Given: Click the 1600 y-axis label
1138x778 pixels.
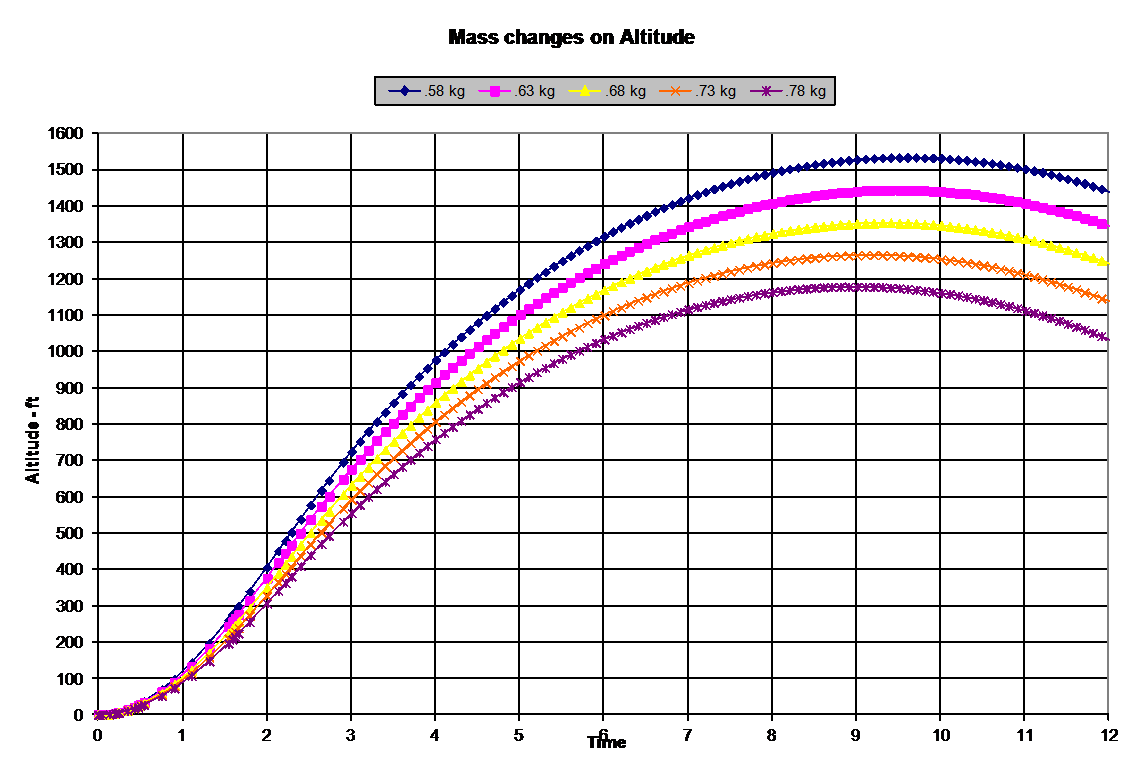Looking at the screenshot, I should click(x=65, y=134).
